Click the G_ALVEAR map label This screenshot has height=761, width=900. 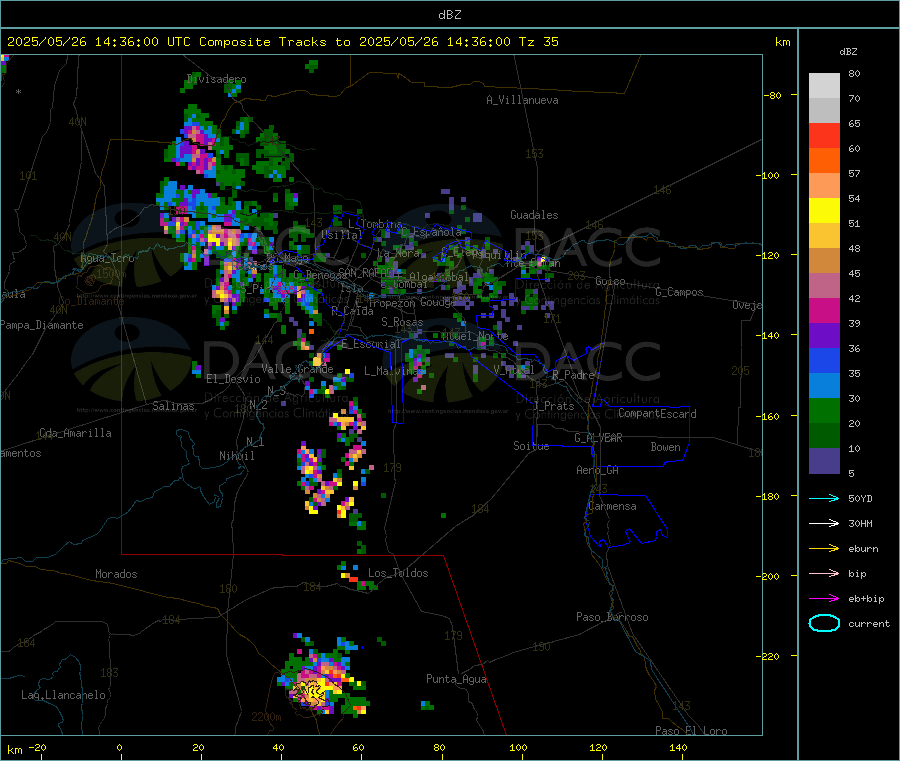point(598,438)
